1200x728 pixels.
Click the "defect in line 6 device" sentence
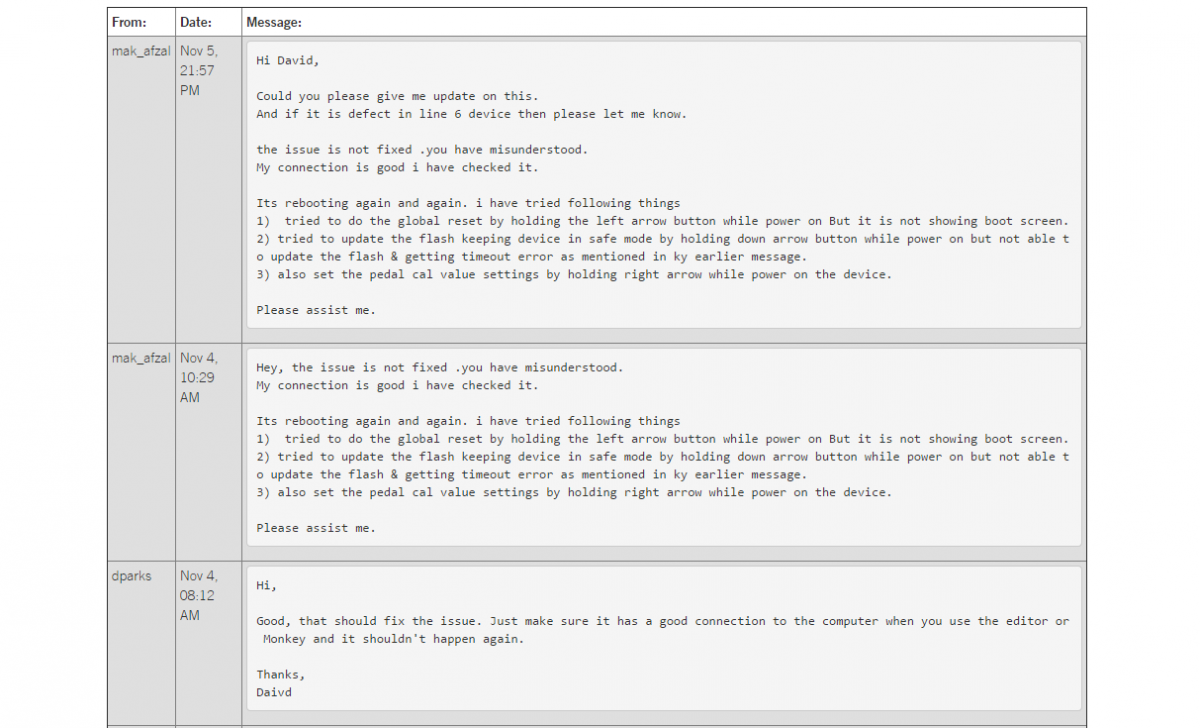[471, 114]
